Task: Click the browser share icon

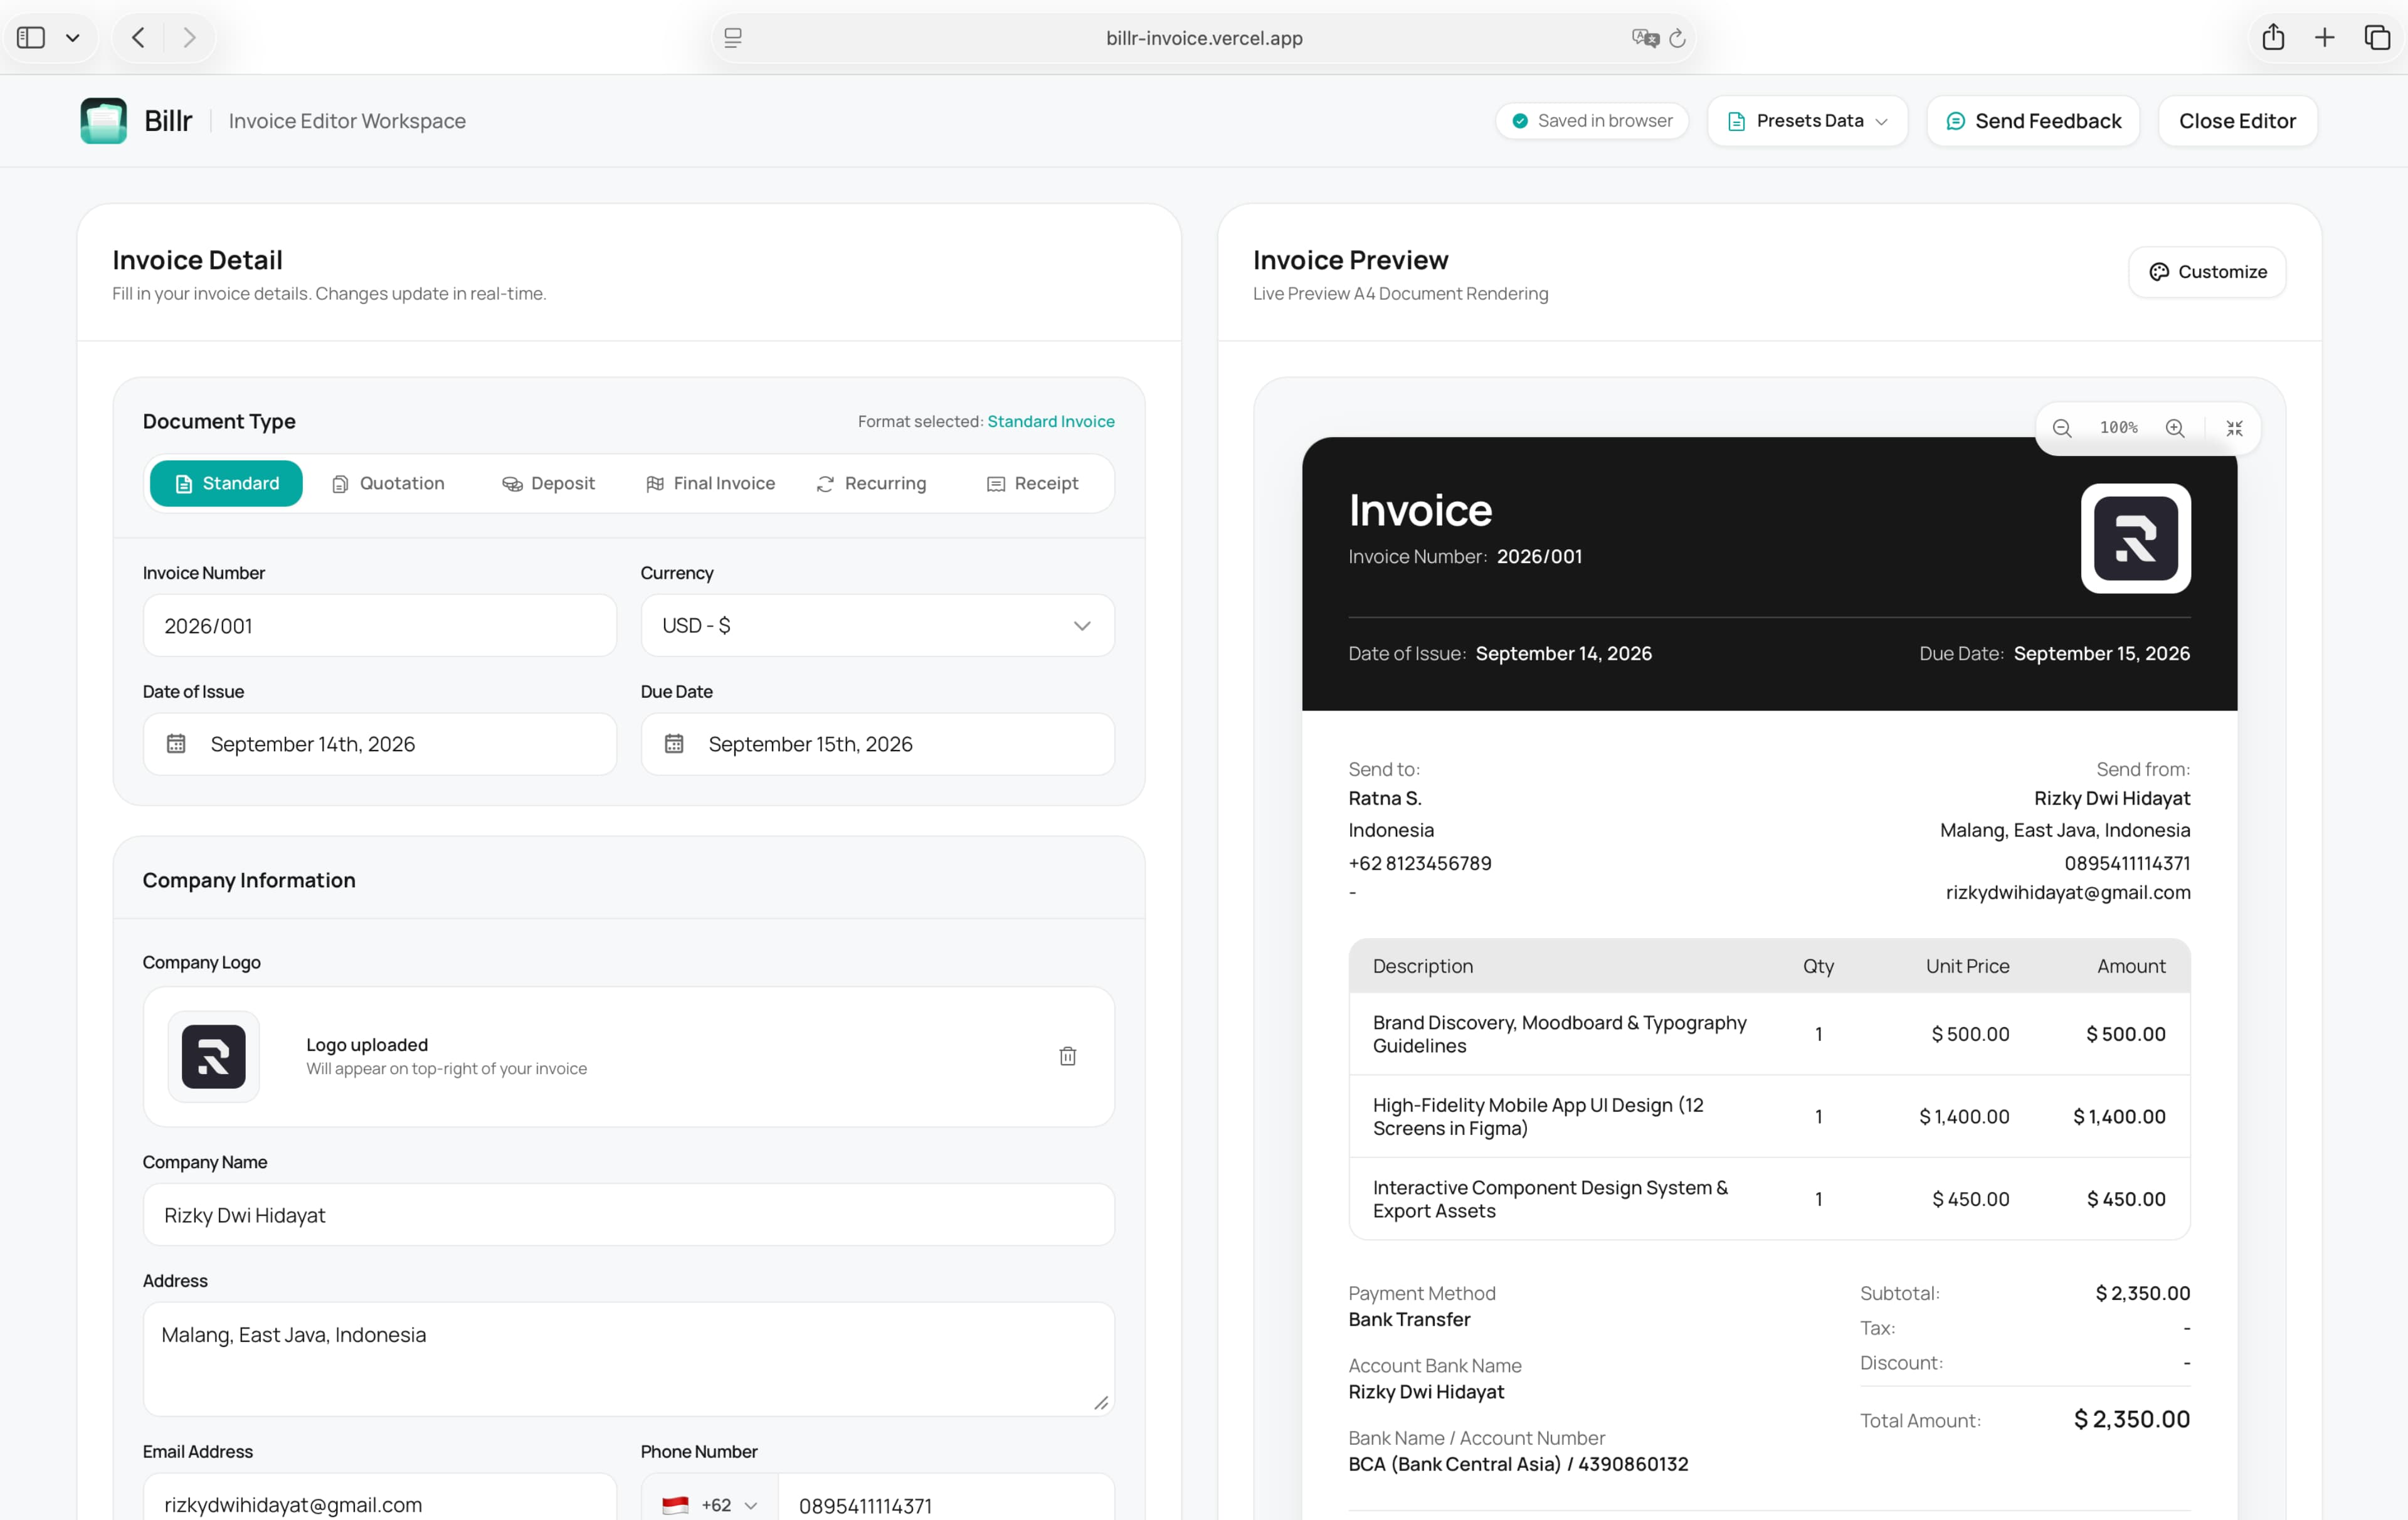Action: click(x=2273, y=37)
